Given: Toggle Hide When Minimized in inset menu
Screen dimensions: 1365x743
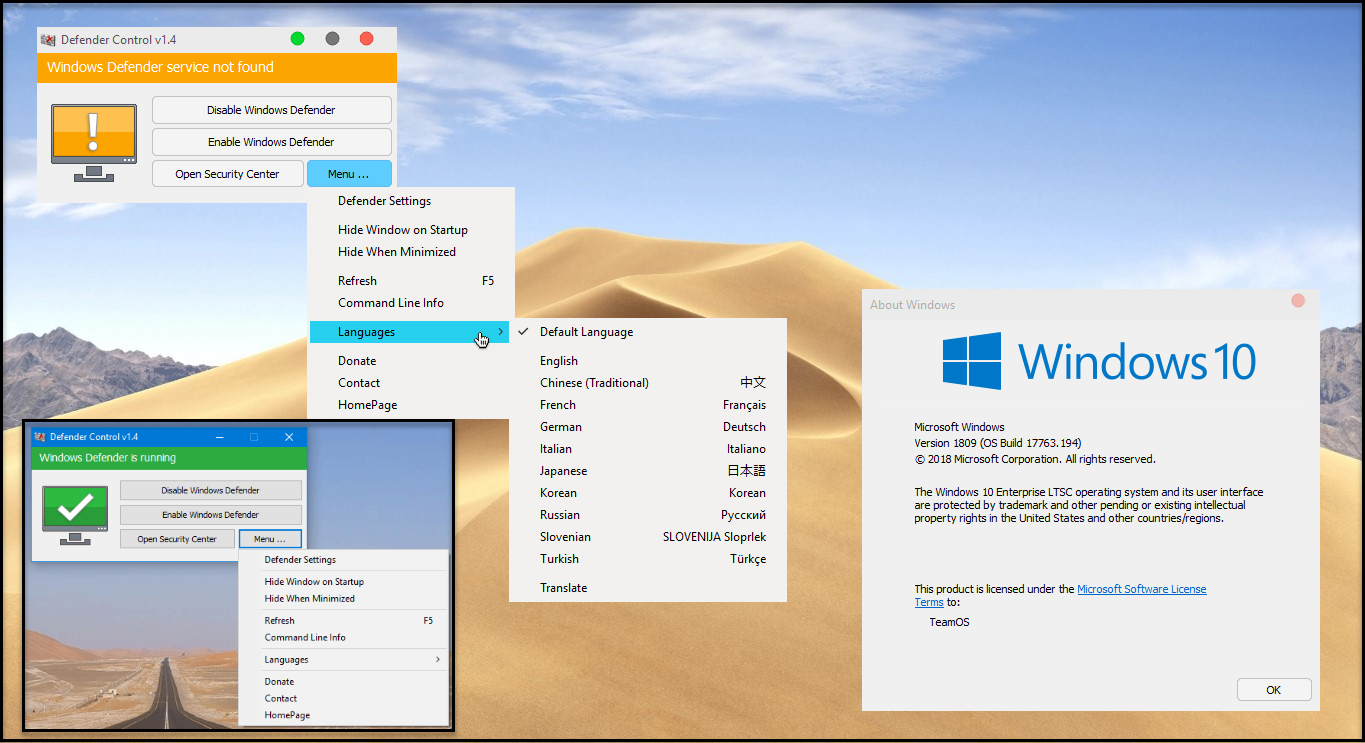Looking at the screenshot, I should 344,599.
